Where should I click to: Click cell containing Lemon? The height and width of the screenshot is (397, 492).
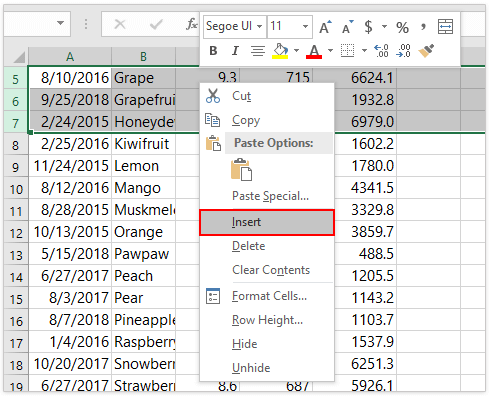(143, 166)
